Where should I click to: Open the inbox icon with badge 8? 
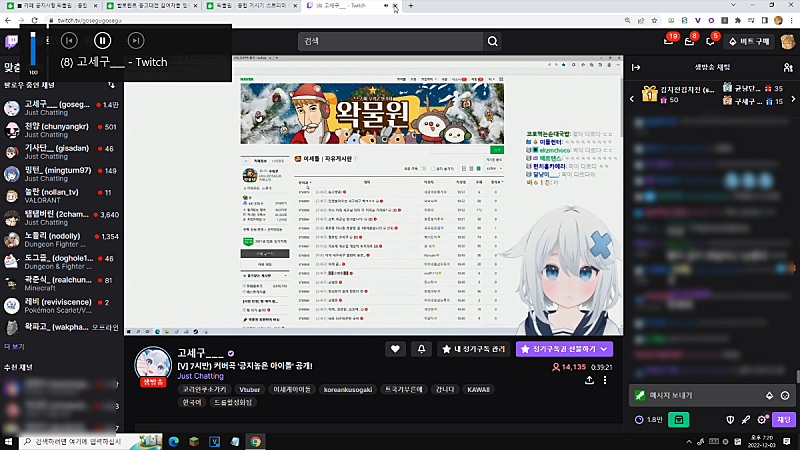tap(689, 41)
